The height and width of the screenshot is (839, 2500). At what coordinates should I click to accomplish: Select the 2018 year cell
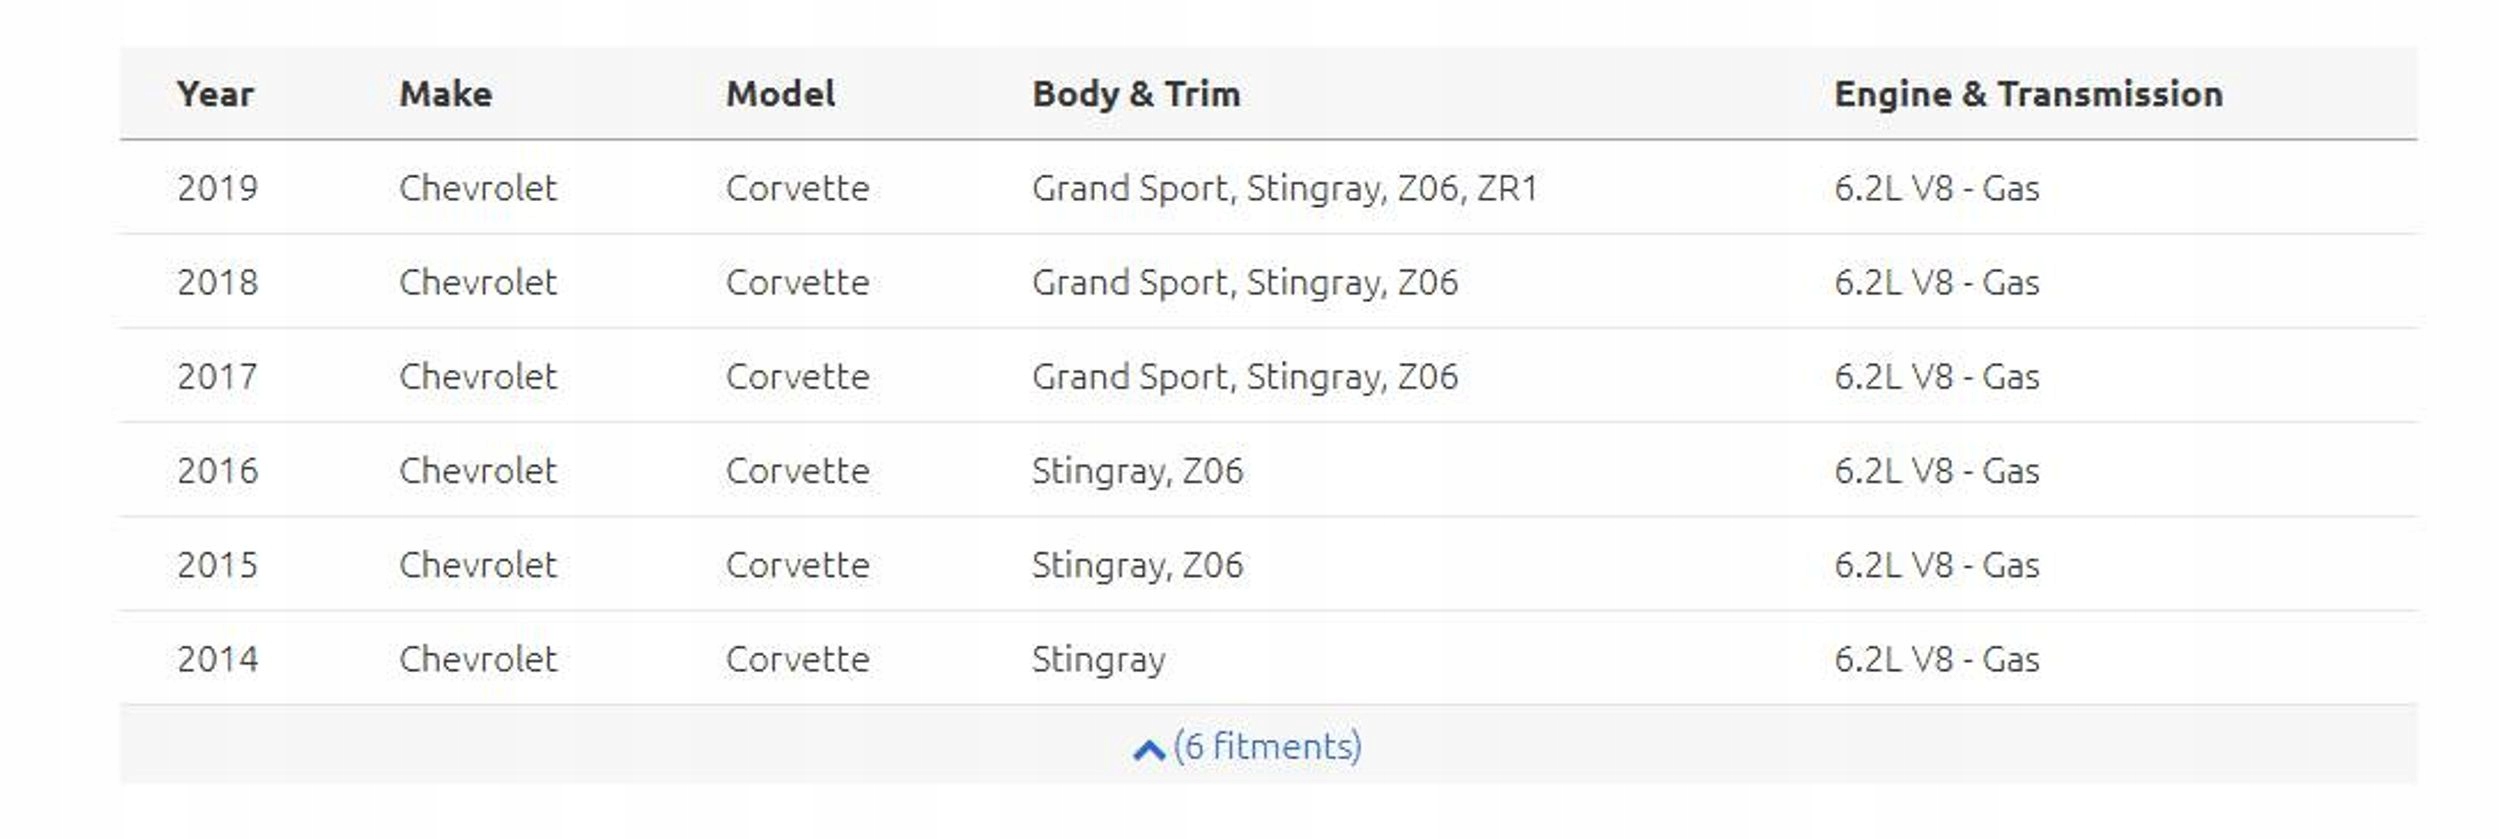coord(217,283)
